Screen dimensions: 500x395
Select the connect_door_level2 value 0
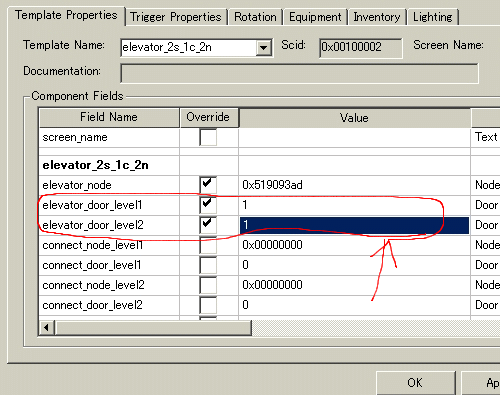click(x=354, y=305)
